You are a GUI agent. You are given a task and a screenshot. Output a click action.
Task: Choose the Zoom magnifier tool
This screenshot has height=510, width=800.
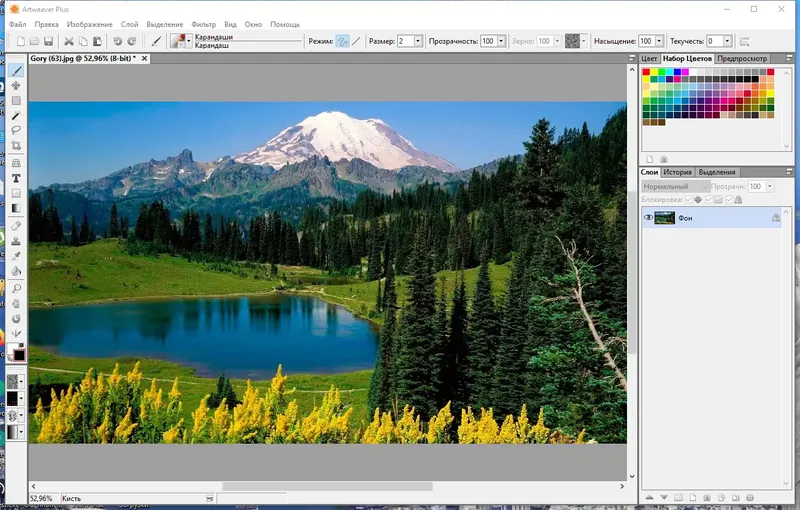[x=16, y=289]
